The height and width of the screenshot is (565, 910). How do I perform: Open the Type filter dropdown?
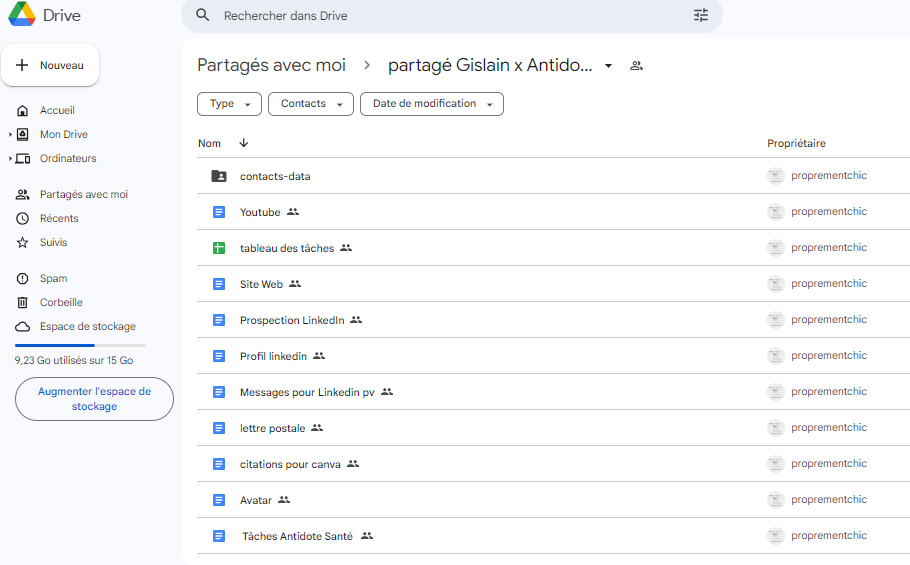point(229,104)
